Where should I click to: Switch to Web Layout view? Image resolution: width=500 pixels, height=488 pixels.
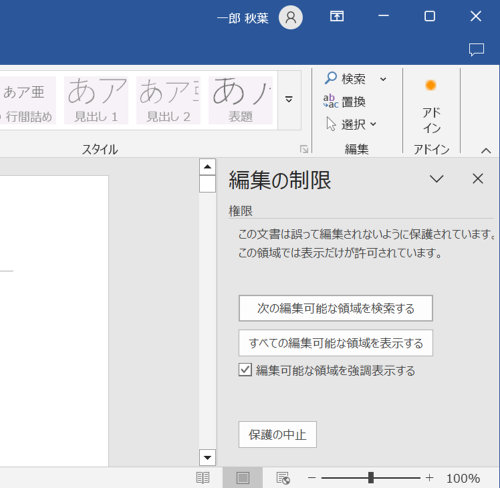283,478
